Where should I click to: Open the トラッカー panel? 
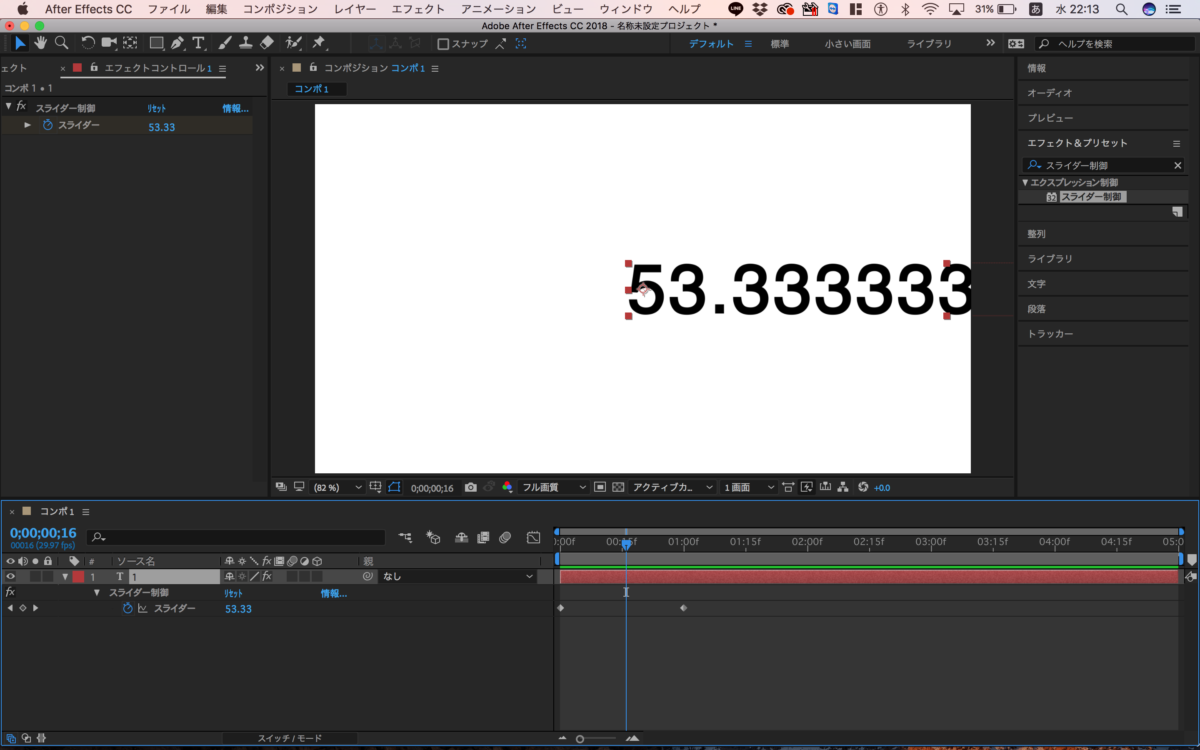tap(1050, 334)
